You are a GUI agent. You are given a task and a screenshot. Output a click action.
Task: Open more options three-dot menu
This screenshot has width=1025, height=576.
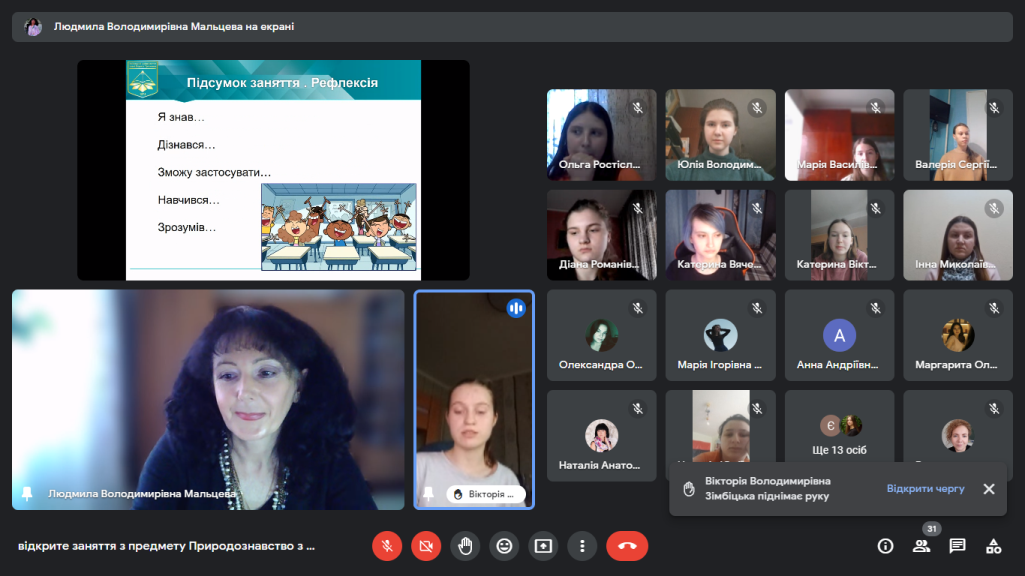pos(582,546)
